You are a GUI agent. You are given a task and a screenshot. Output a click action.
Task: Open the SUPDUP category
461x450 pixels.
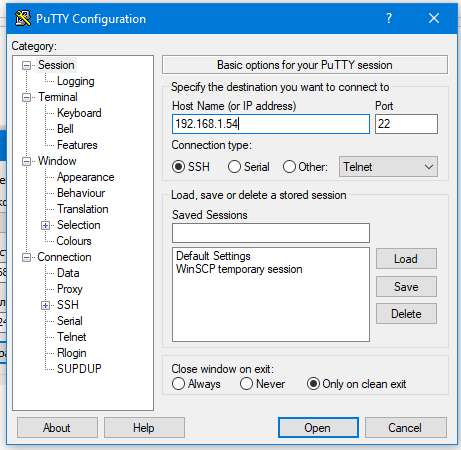click(x=79, y=369)
